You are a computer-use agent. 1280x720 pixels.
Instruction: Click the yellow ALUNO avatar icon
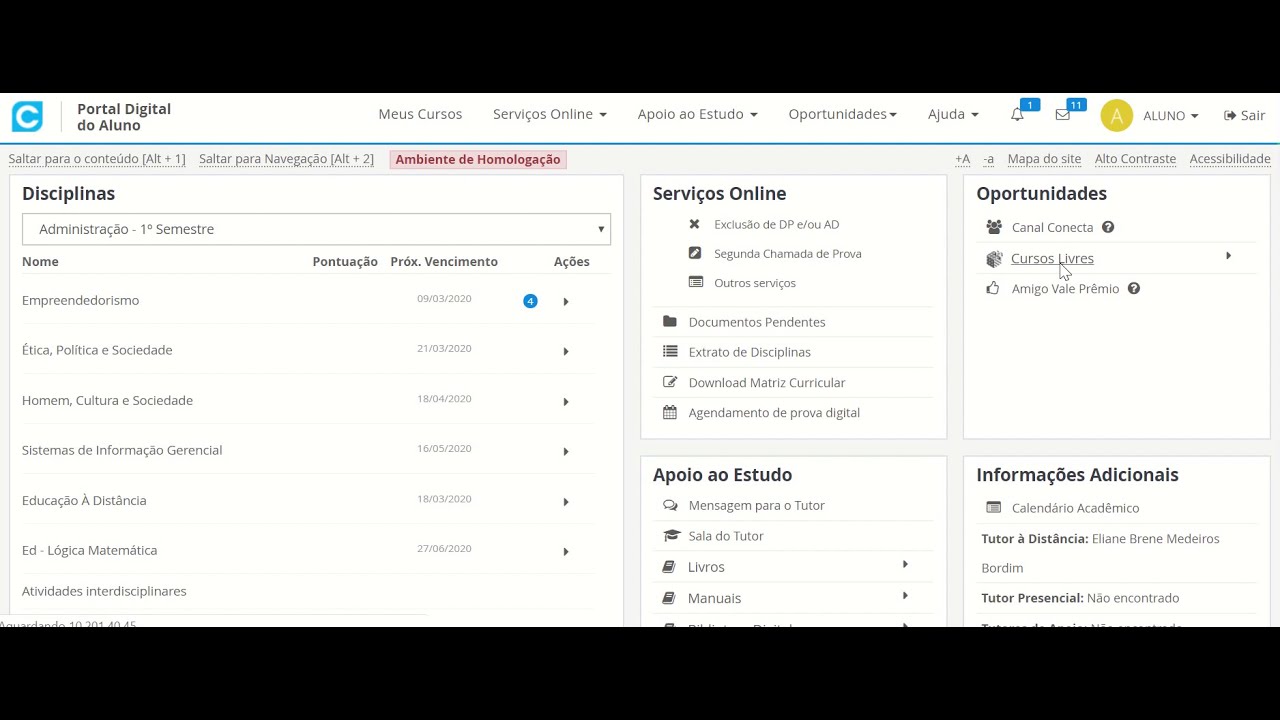1116,116
